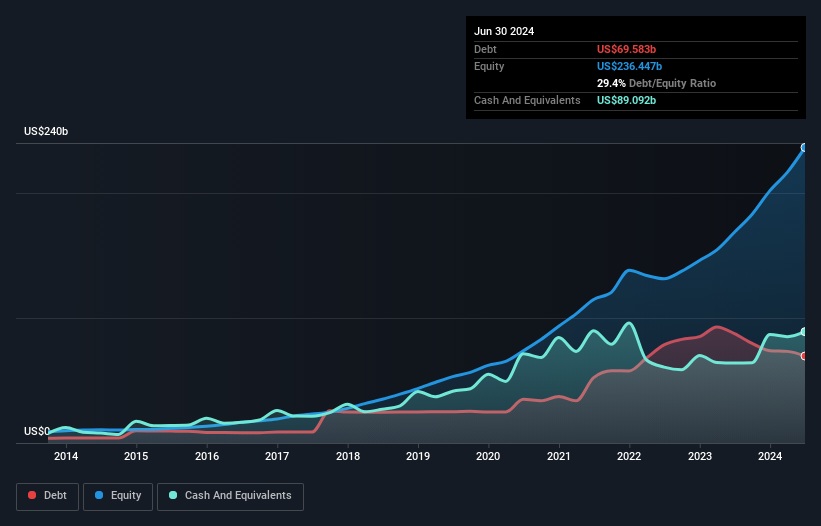Click Cash And Equivalents label in tooltip

[527, 100]
